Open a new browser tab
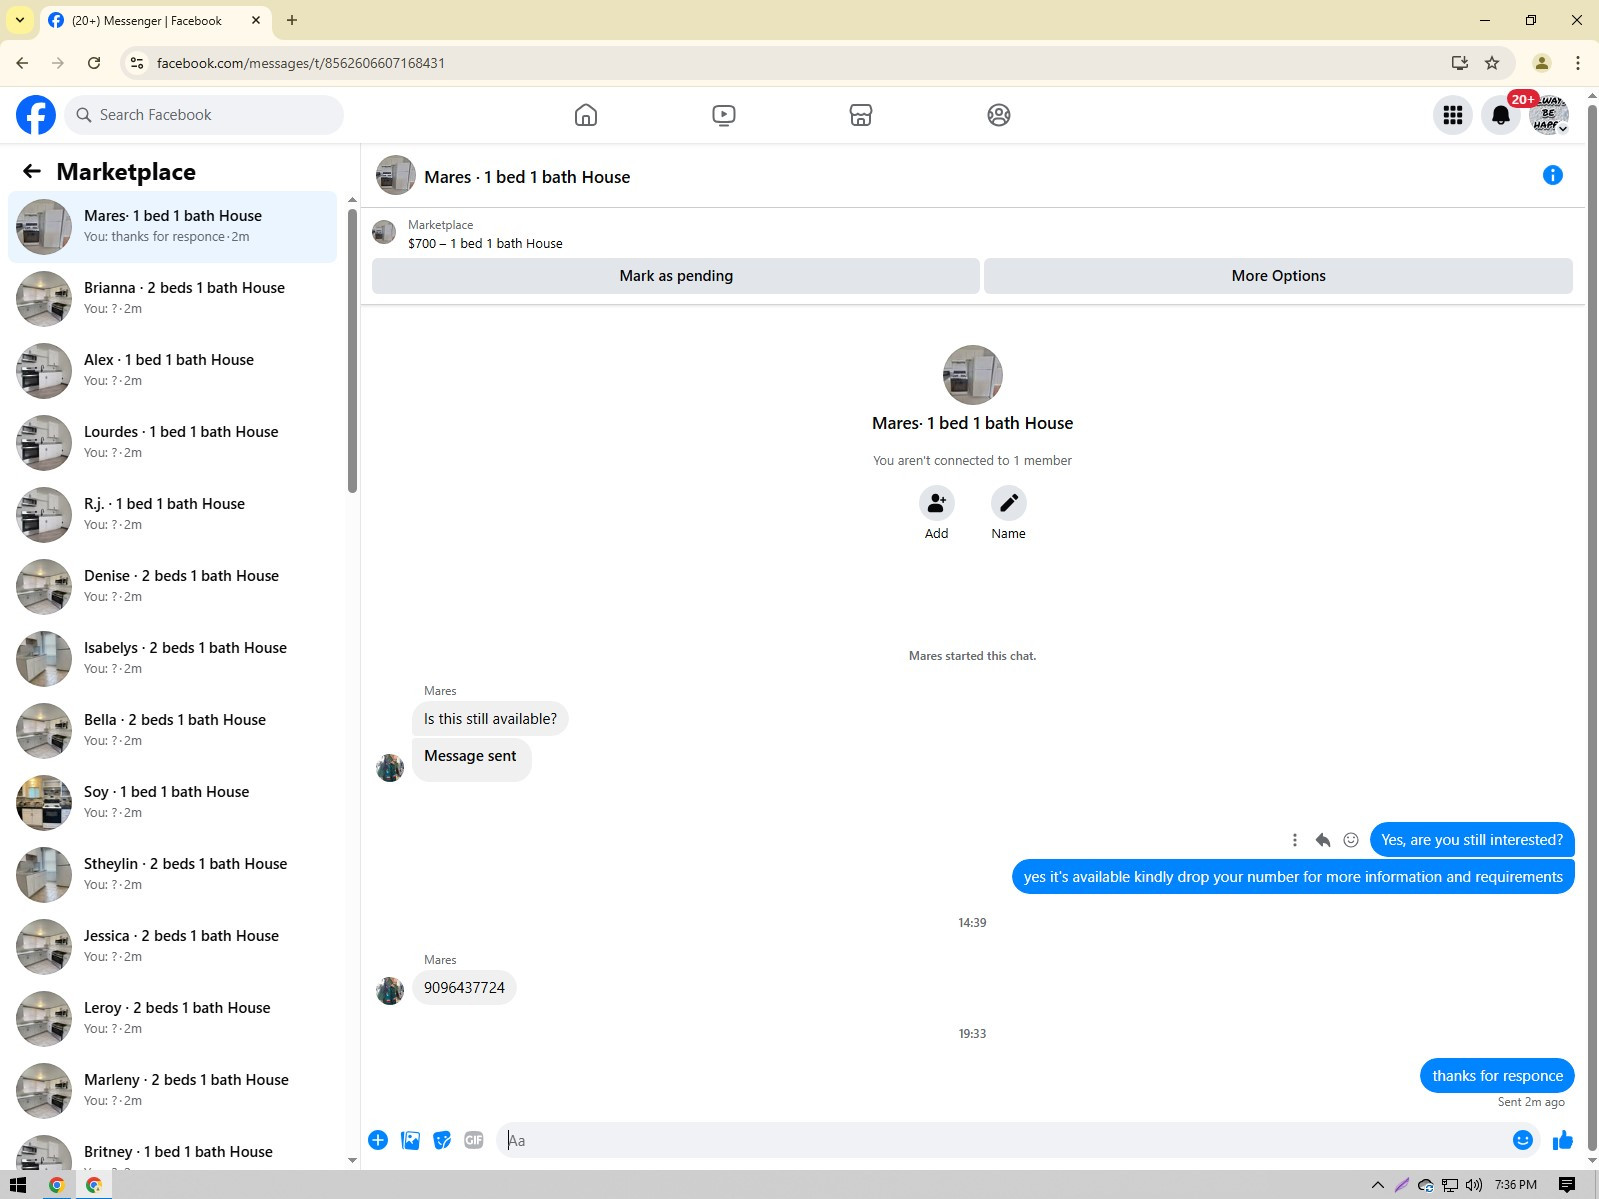The image size is (1599, 1199). 292,20
